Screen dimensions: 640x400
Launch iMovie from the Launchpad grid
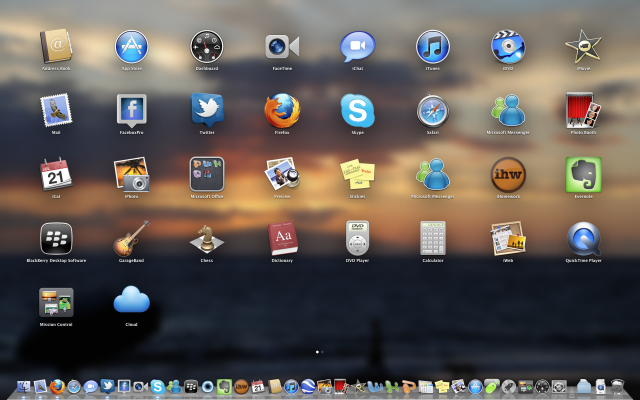point(583,47)
